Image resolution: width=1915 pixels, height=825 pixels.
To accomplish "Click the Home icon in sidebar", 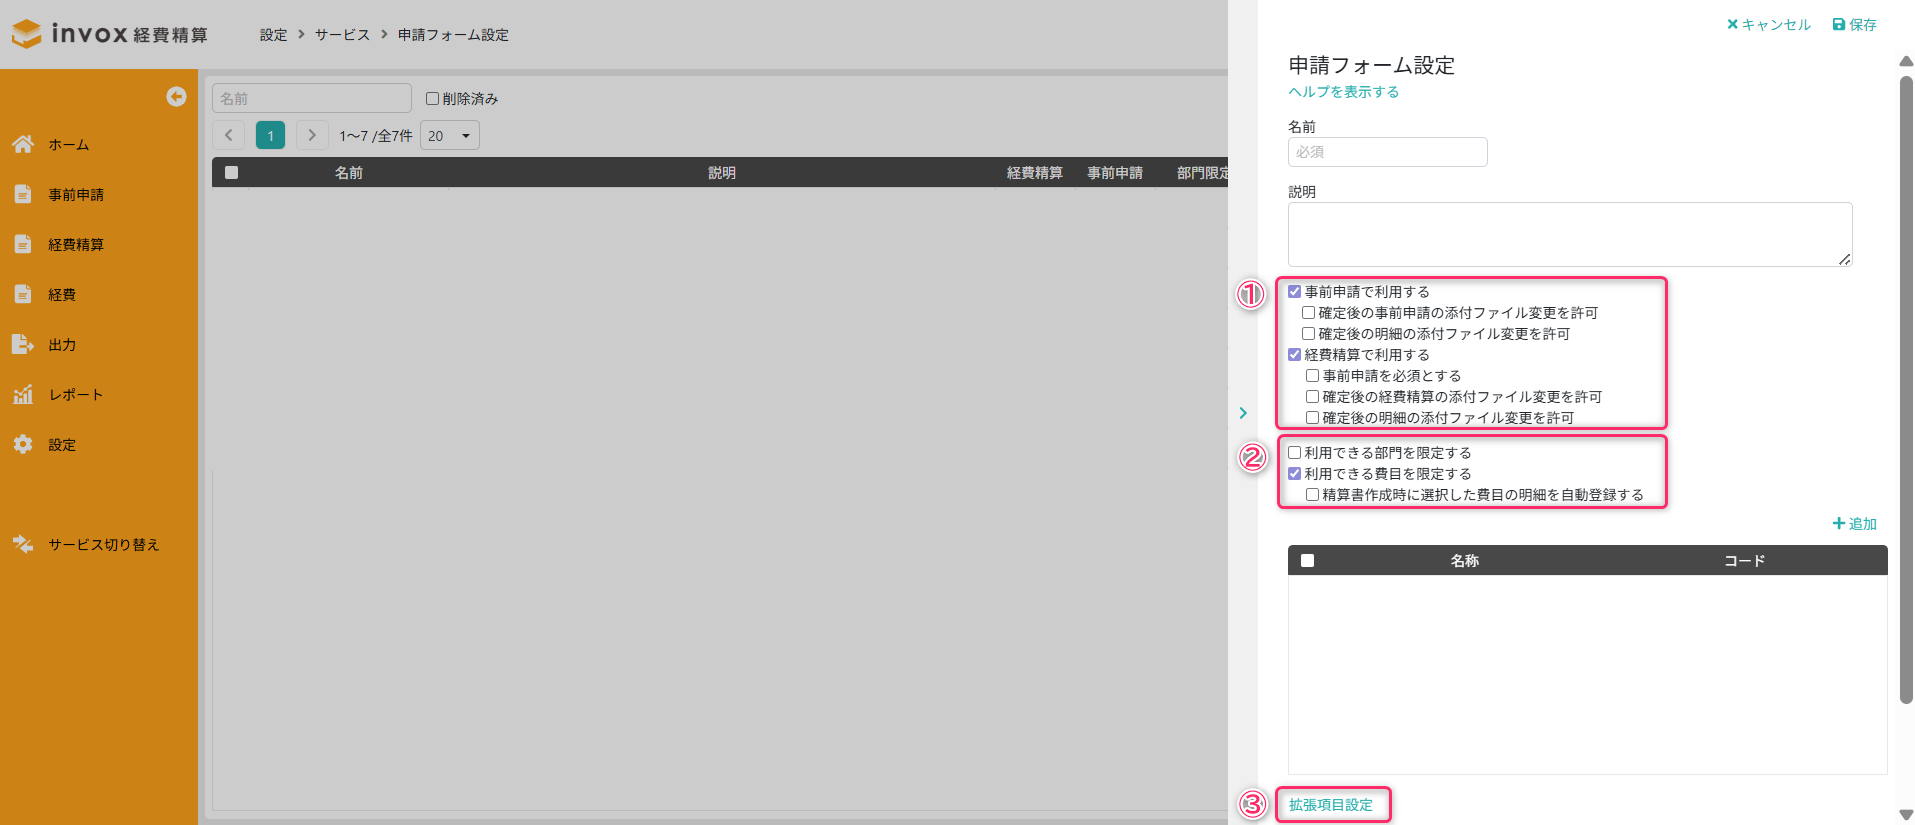I will point(23,144).
